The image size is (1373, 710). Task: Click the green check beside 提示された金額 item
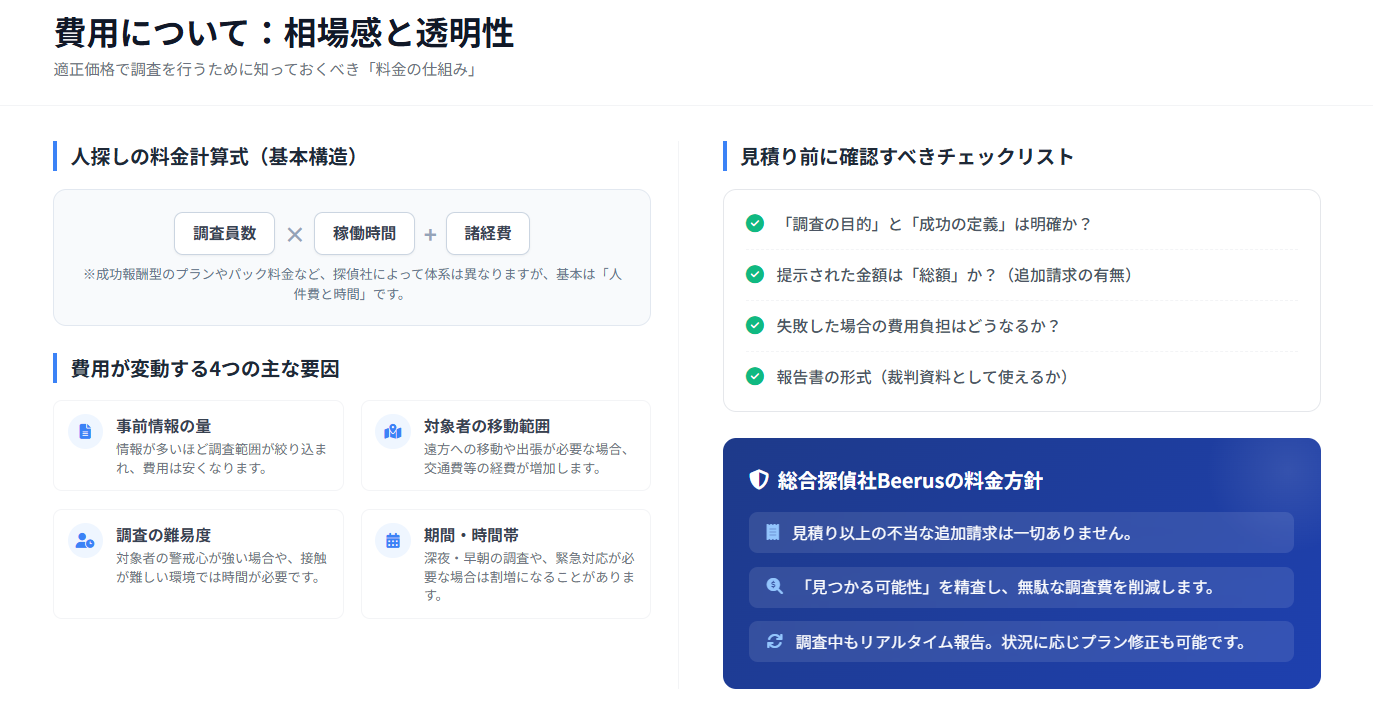click(x=755, y=274)
